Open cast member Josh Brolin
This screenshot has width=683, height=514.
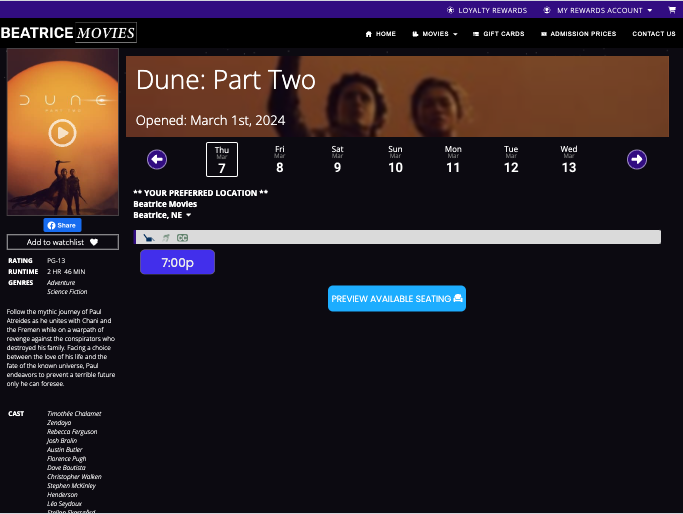pos(62,441)
